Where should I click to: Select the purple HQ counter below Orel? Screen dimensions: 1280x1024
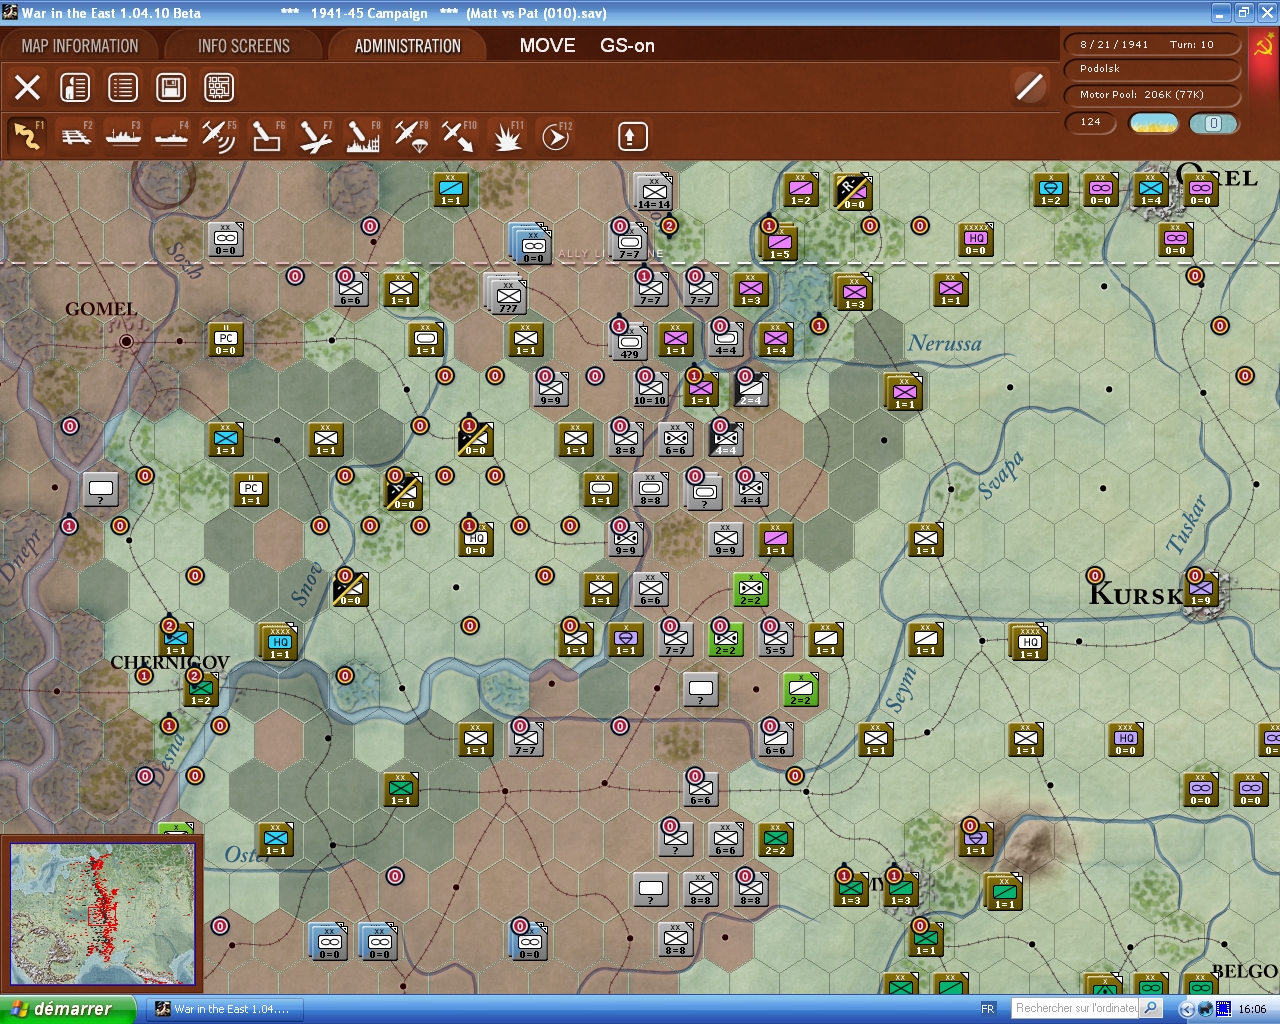click(975, 239)
